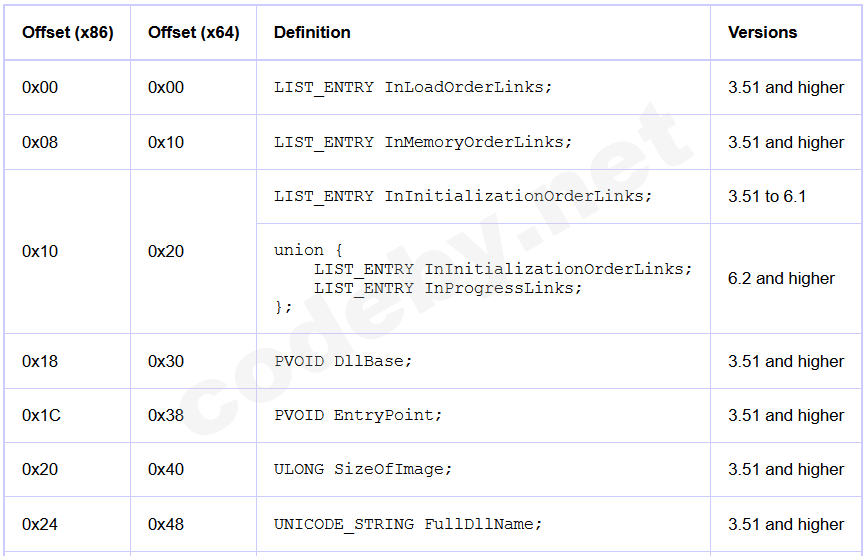Click the "UNICODE_STRING FullDllName;" definition
Screen dimensions: 867x556
pos(408,525)
